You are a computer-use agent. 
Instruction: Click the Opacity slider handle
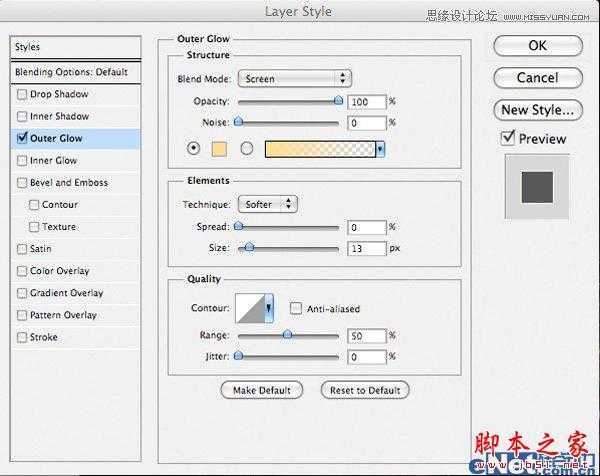click(338, 100)
